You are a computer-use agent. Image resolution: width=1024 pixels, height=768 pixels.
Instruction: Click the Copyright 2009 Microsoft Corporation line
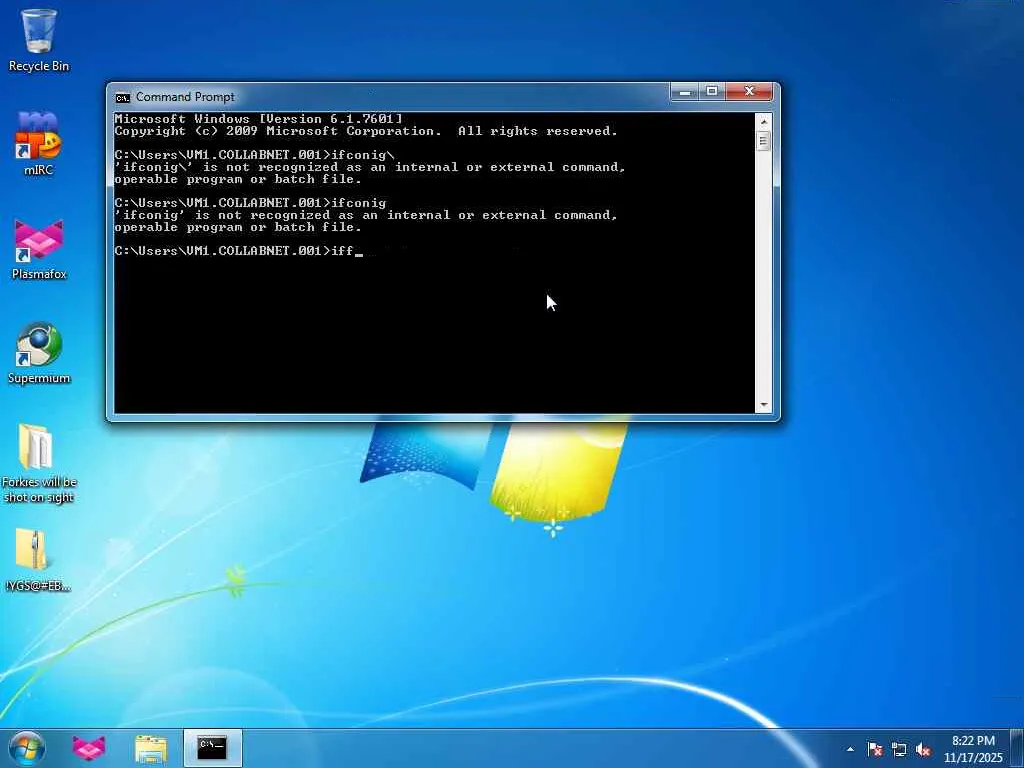pyautogui.click(x=366, y=131)
